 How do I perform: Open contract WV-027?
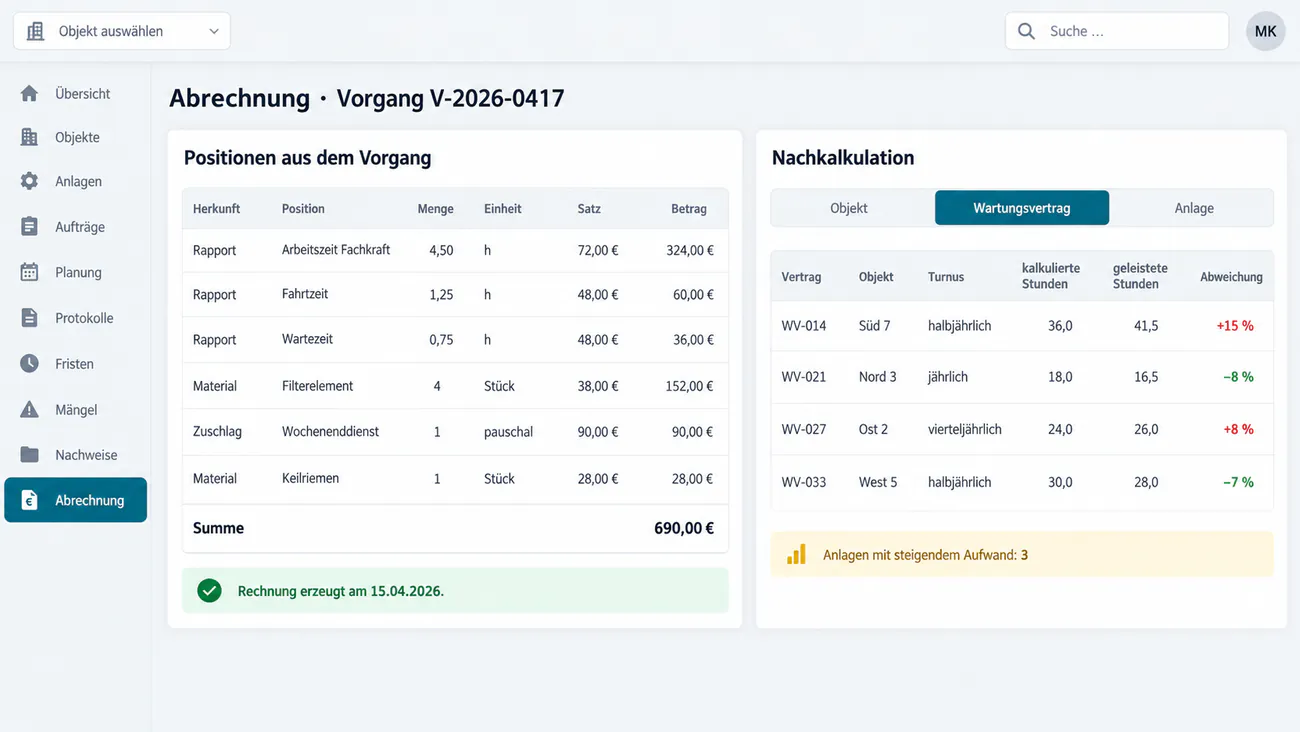point(804,429)
